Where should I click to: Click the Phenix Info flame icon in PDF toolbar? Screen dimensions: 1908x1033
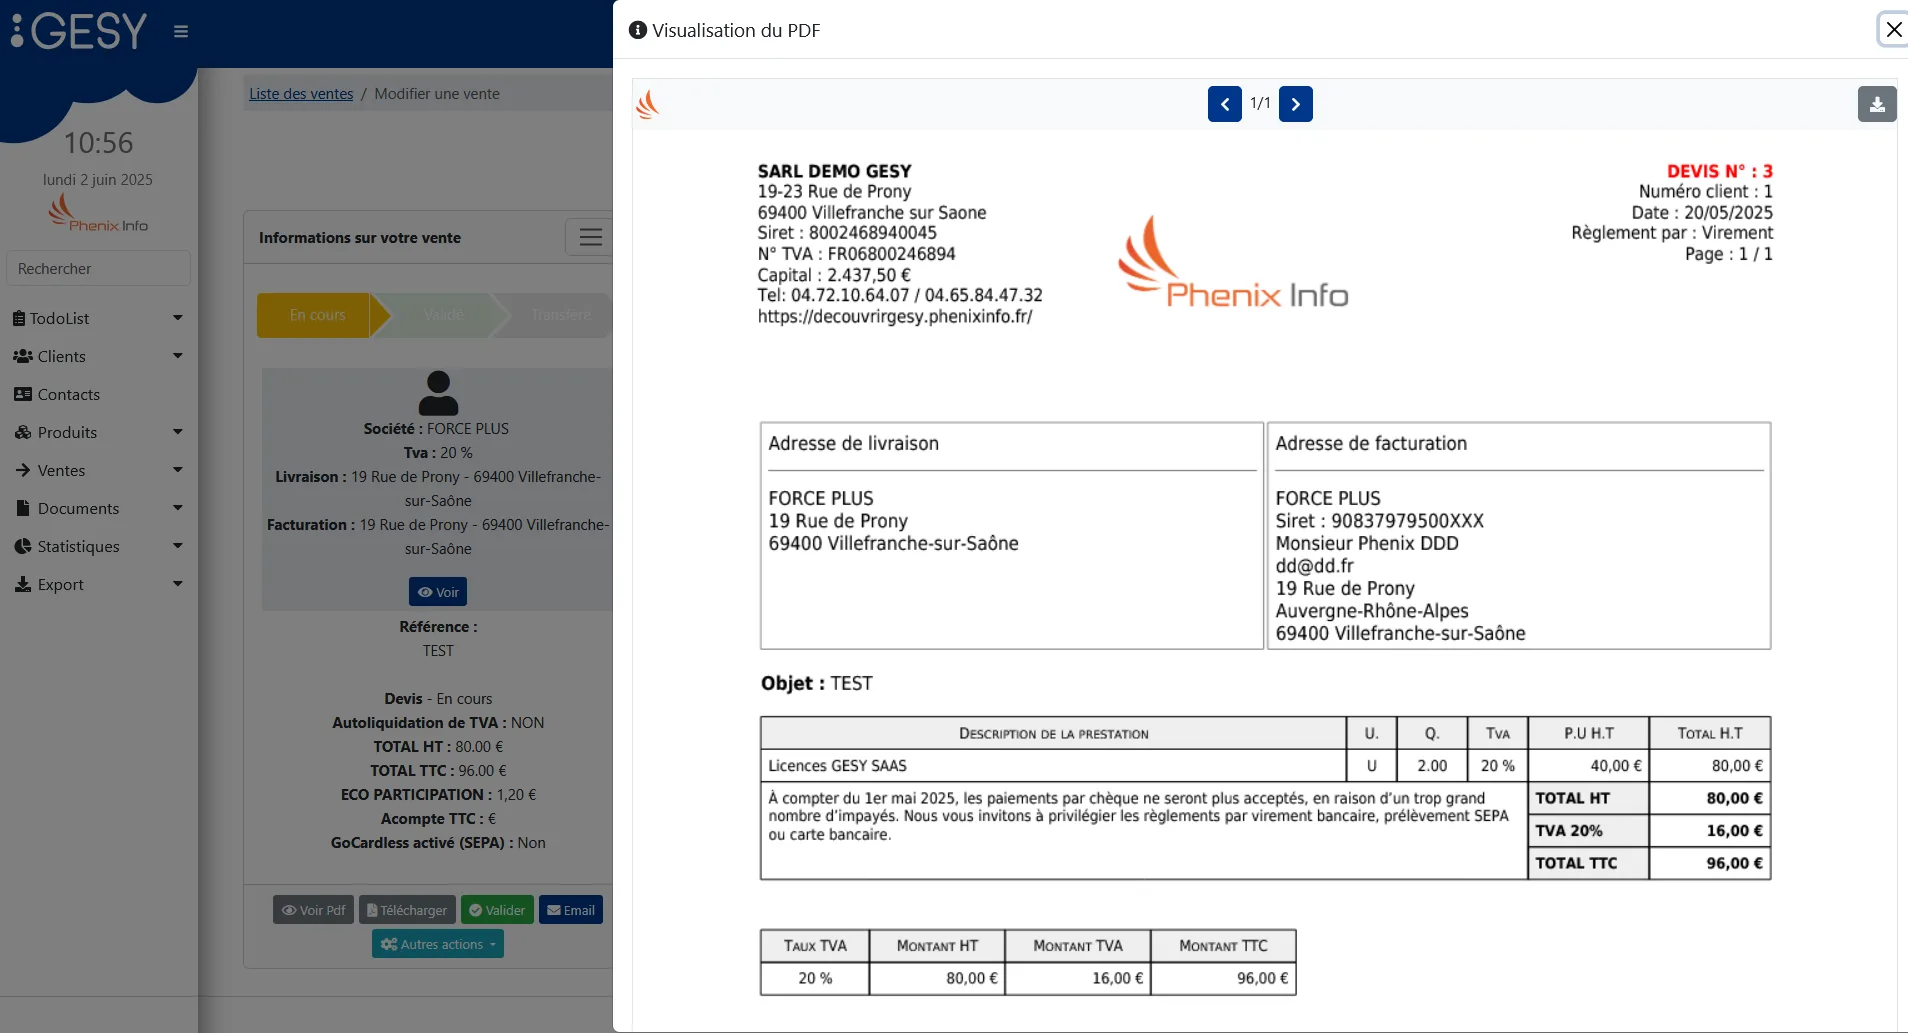tap(648, 104)
